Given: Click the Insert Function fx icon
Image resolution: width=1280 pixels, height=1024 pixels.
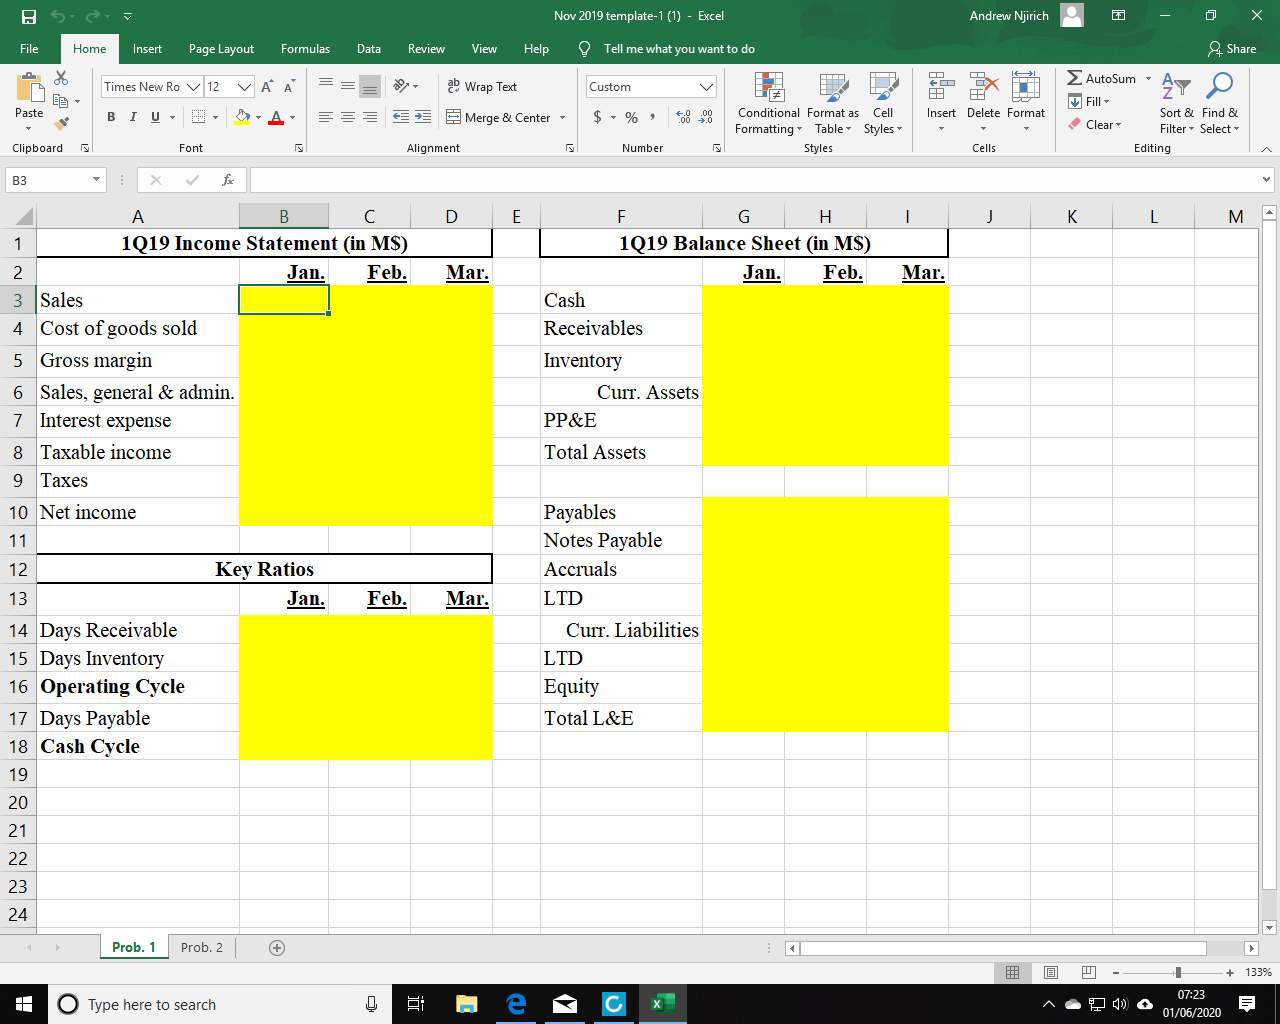Looking at the screenshot, I should click(x=228, y=180).
